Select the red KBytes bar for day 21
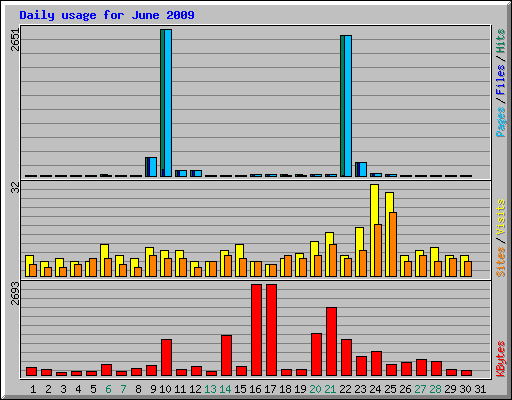Viewport: 512px width, 400px height. 331,342
